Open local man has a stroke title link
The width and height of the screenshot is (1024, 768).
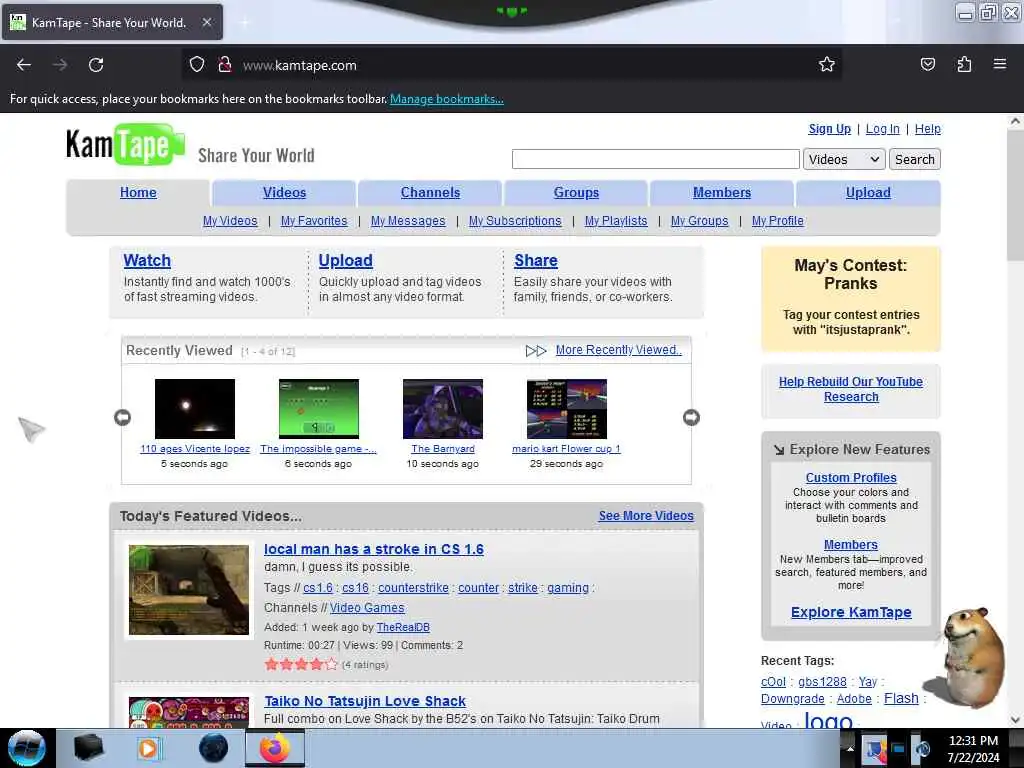pos(374,549)
